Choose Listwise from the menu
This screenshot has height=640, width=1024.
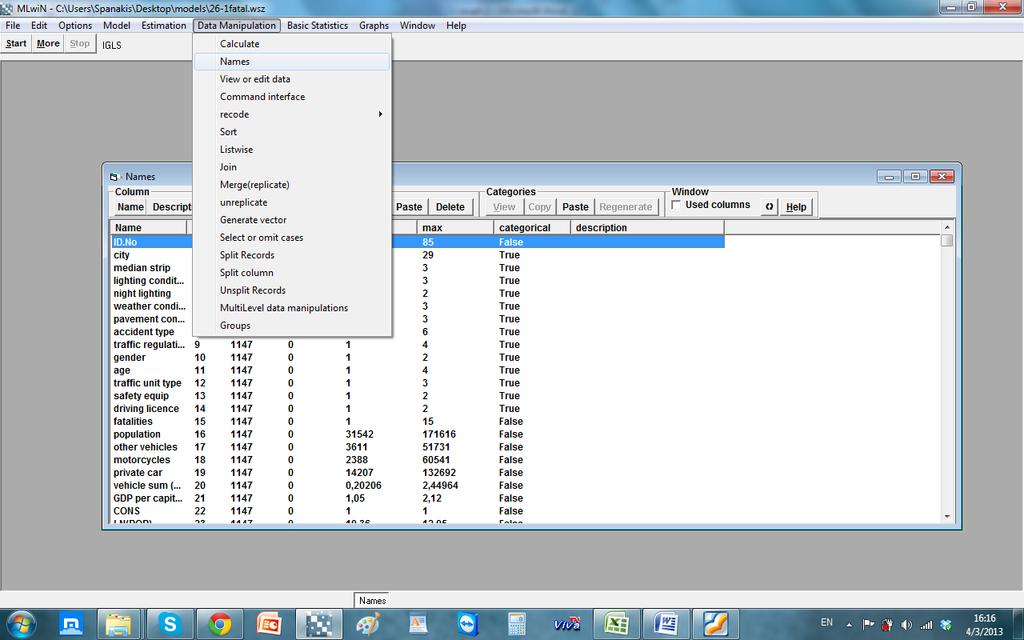(292, 150)
